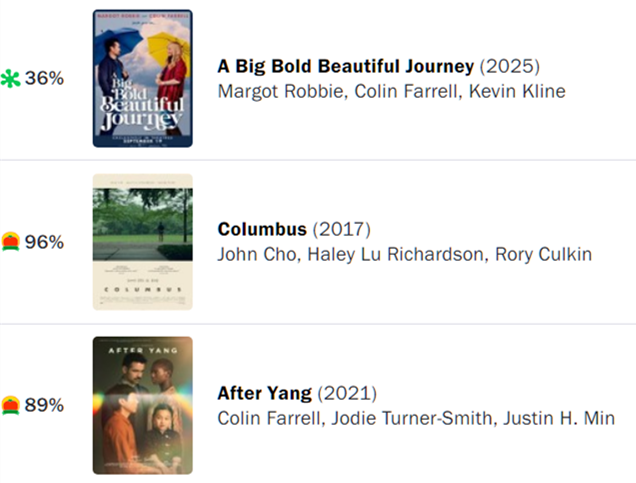Open Rory Culkin's name link
This screenshot has width=636, height=483.
coord(544,254)
